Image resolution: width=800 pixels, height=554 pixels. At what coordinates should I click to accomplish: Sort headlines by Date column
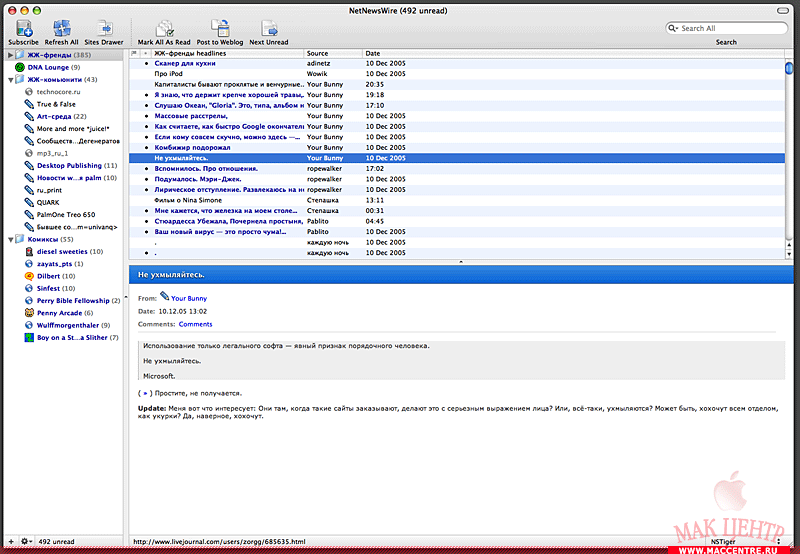coord(573,53)
